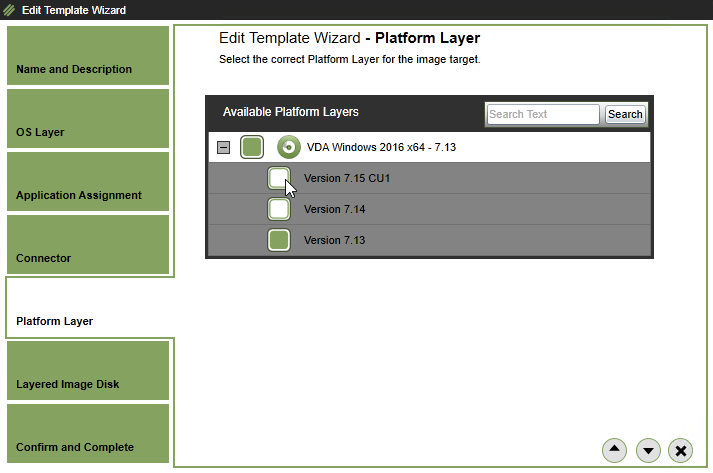This screenshot has width=713, height=473.
Task: Check the Version 7.14 checkbox
Action: coord(279,209)
